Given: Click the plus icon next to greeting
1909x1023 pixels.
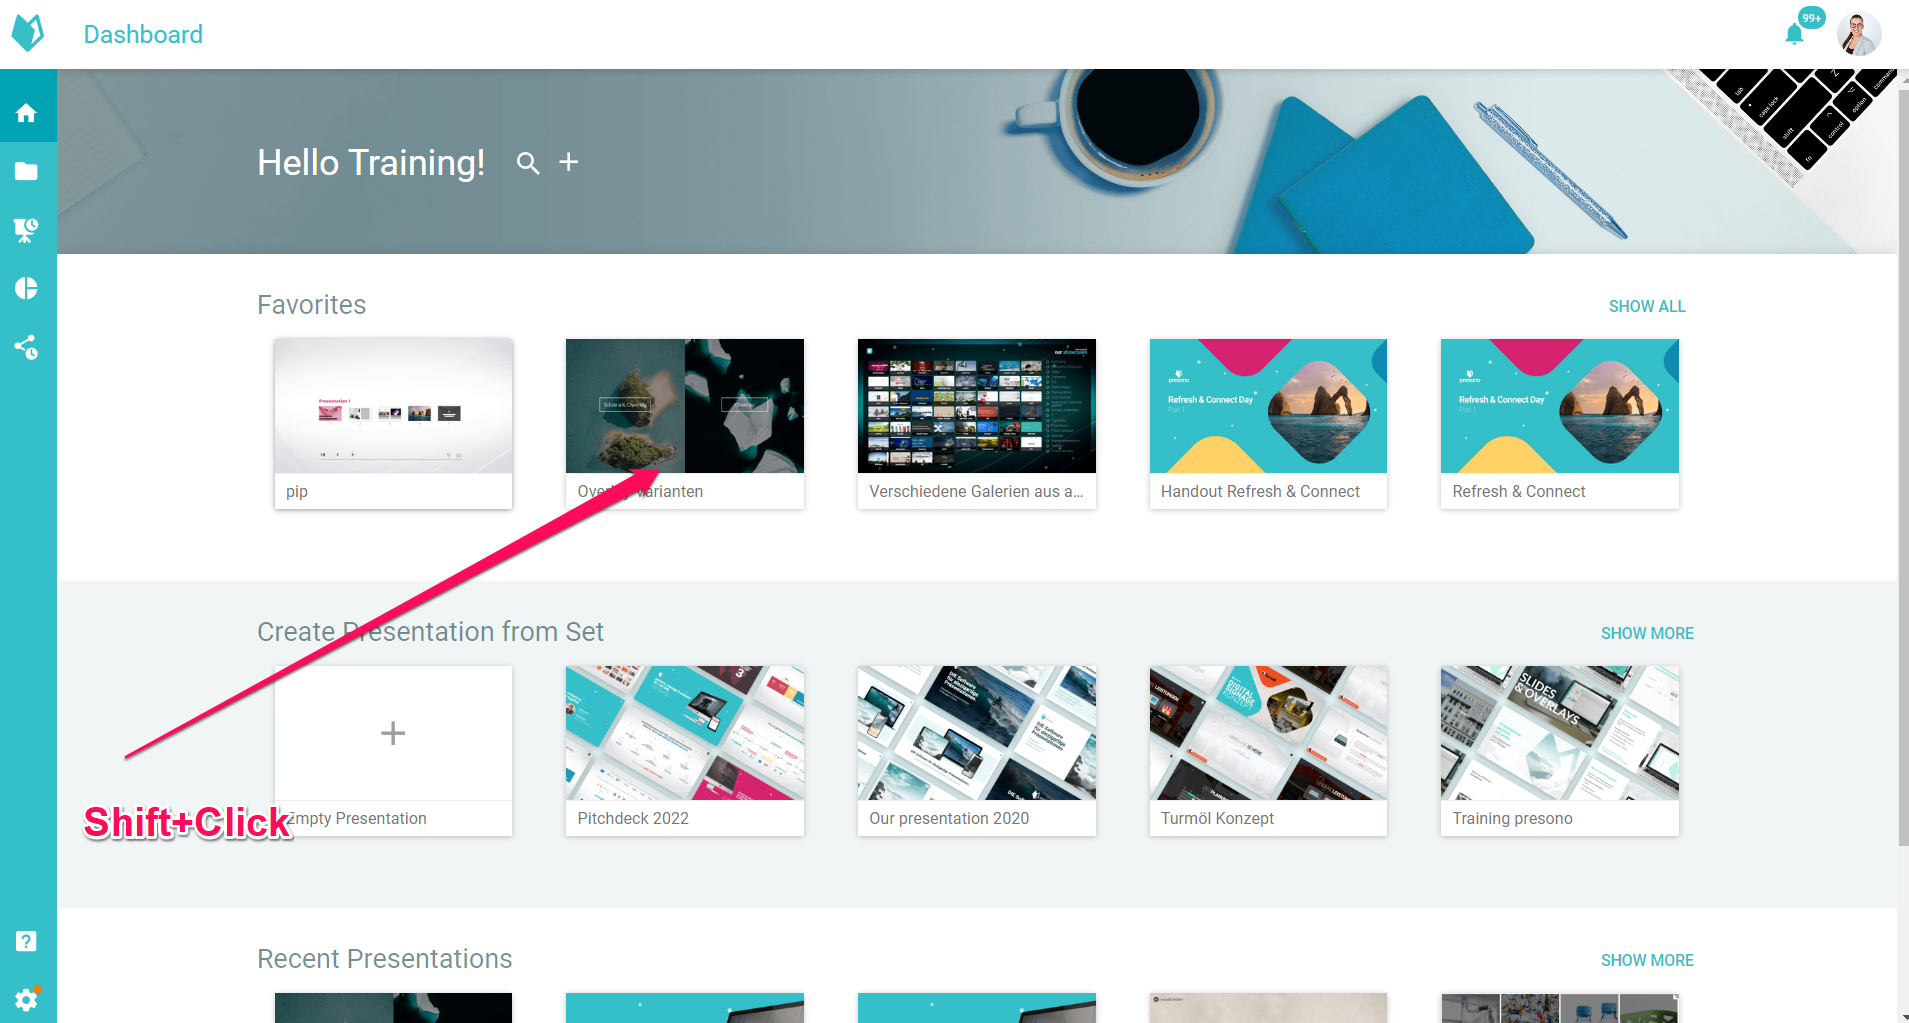Looking at the screenshot, I should (x=569, y=162).
